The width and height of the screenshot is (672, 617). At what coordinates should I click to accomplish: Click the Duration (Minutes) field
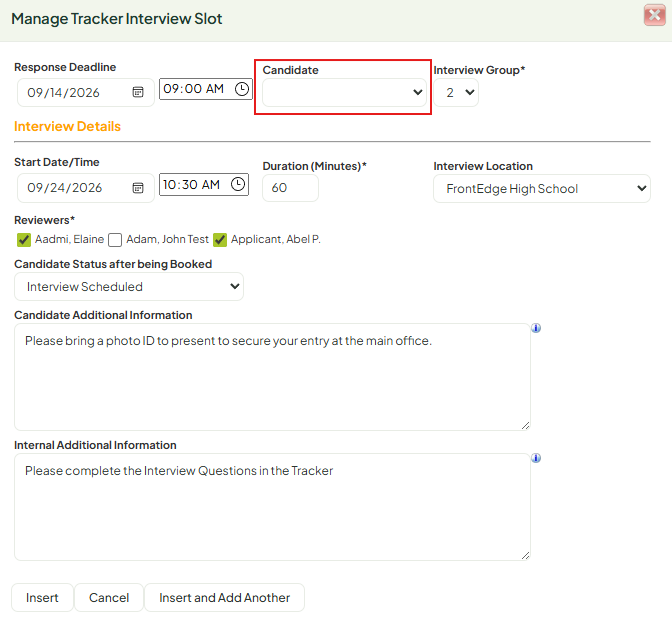290,188
